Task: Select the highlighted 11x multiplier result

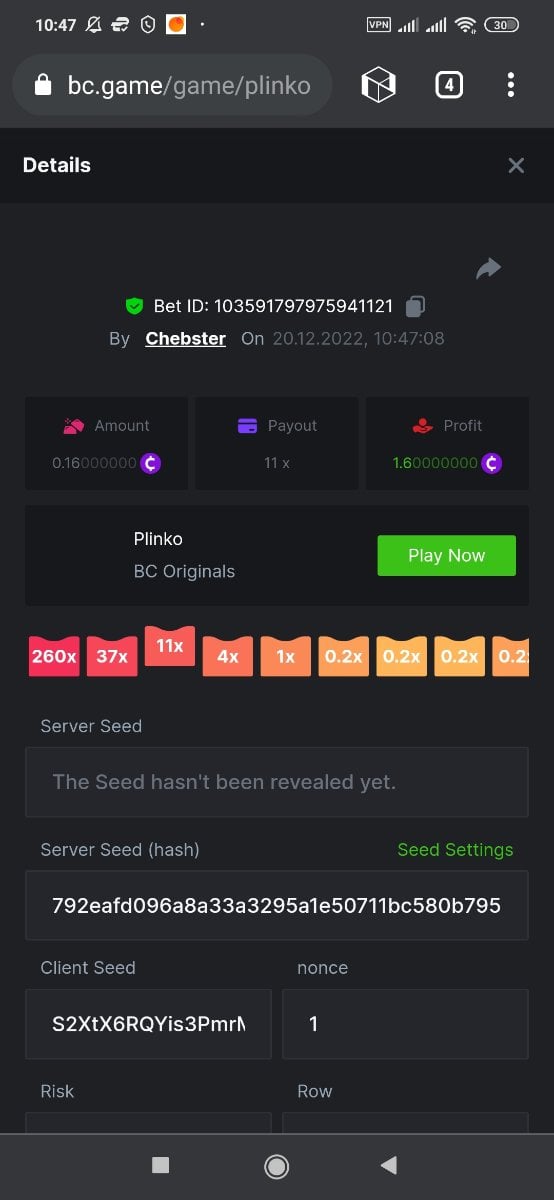Action: (170, 646)
